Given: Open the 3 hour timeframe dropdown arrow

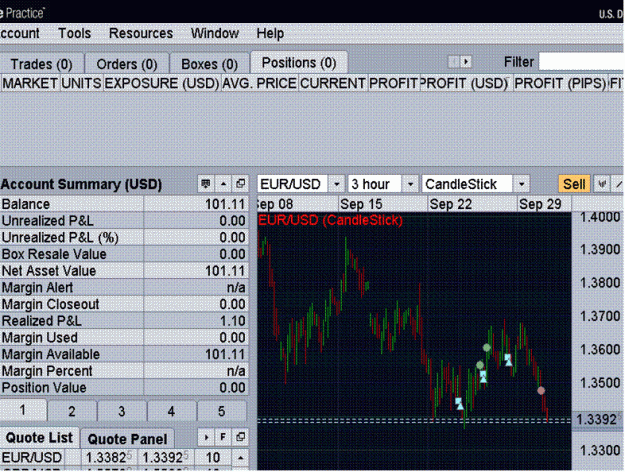Looking at the screenshot, I should point(410,184).
